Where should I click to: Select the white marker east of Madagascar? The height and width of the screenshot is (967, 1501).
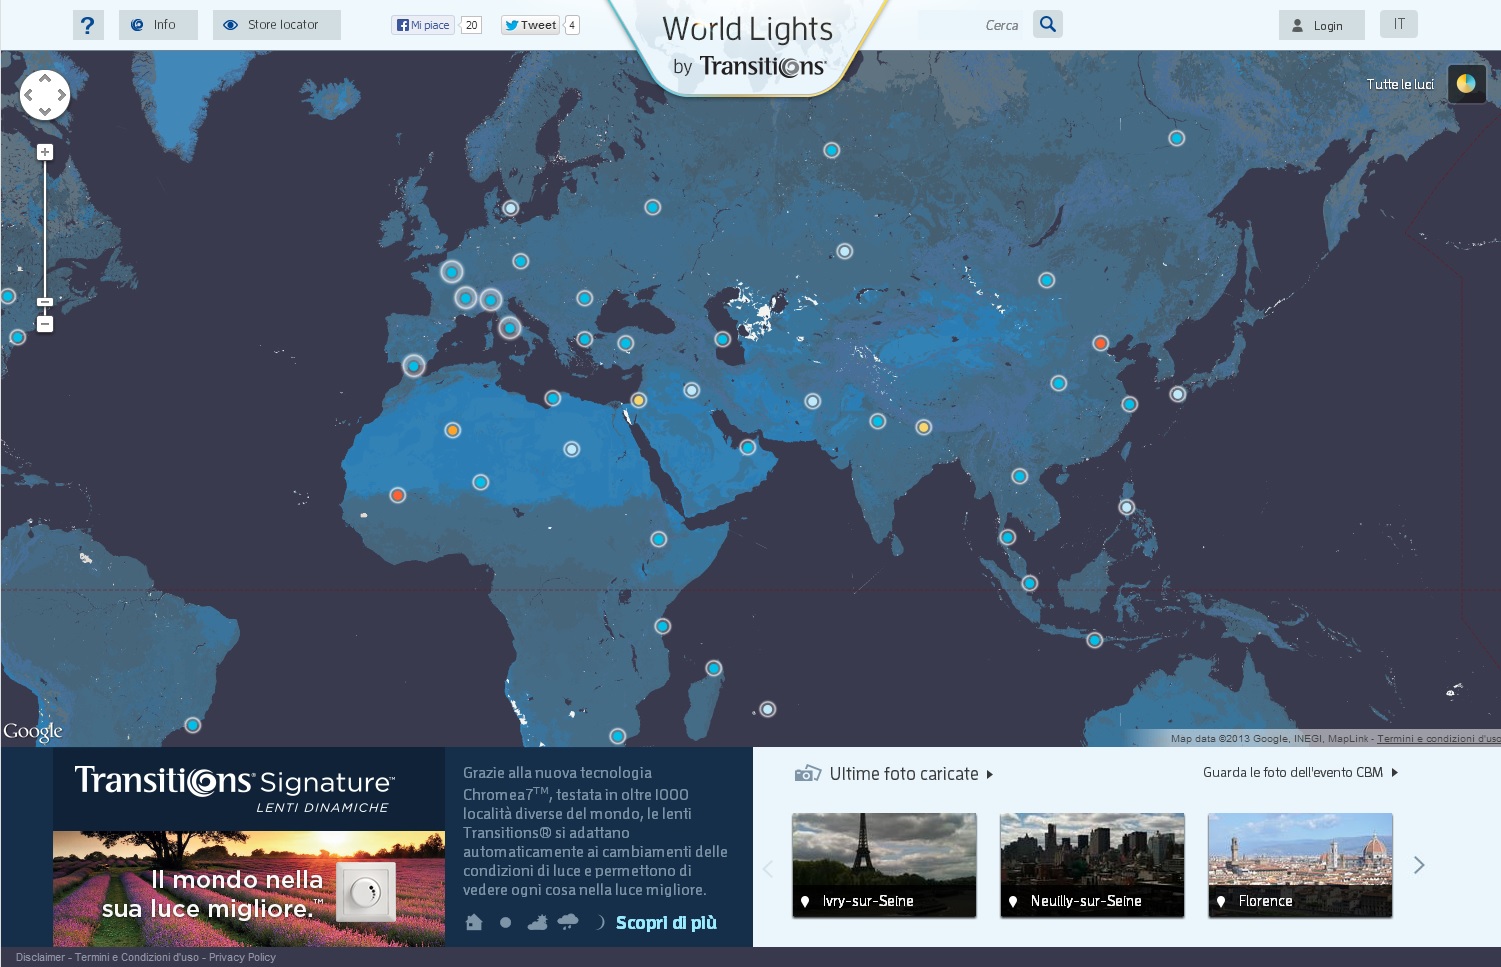click(767, 709)
